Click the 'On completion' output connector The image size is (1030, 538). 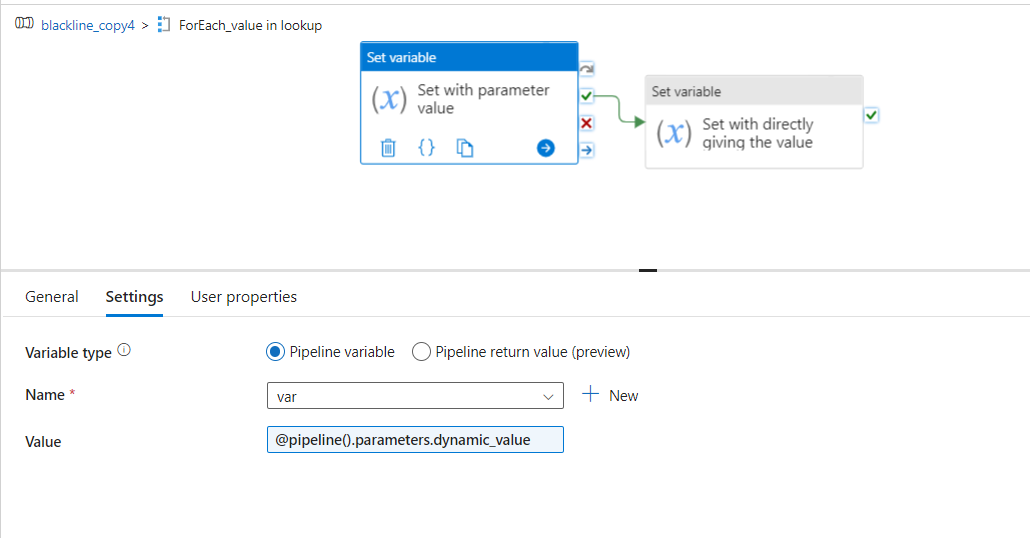pyautogui.click(x=587, y=150)
